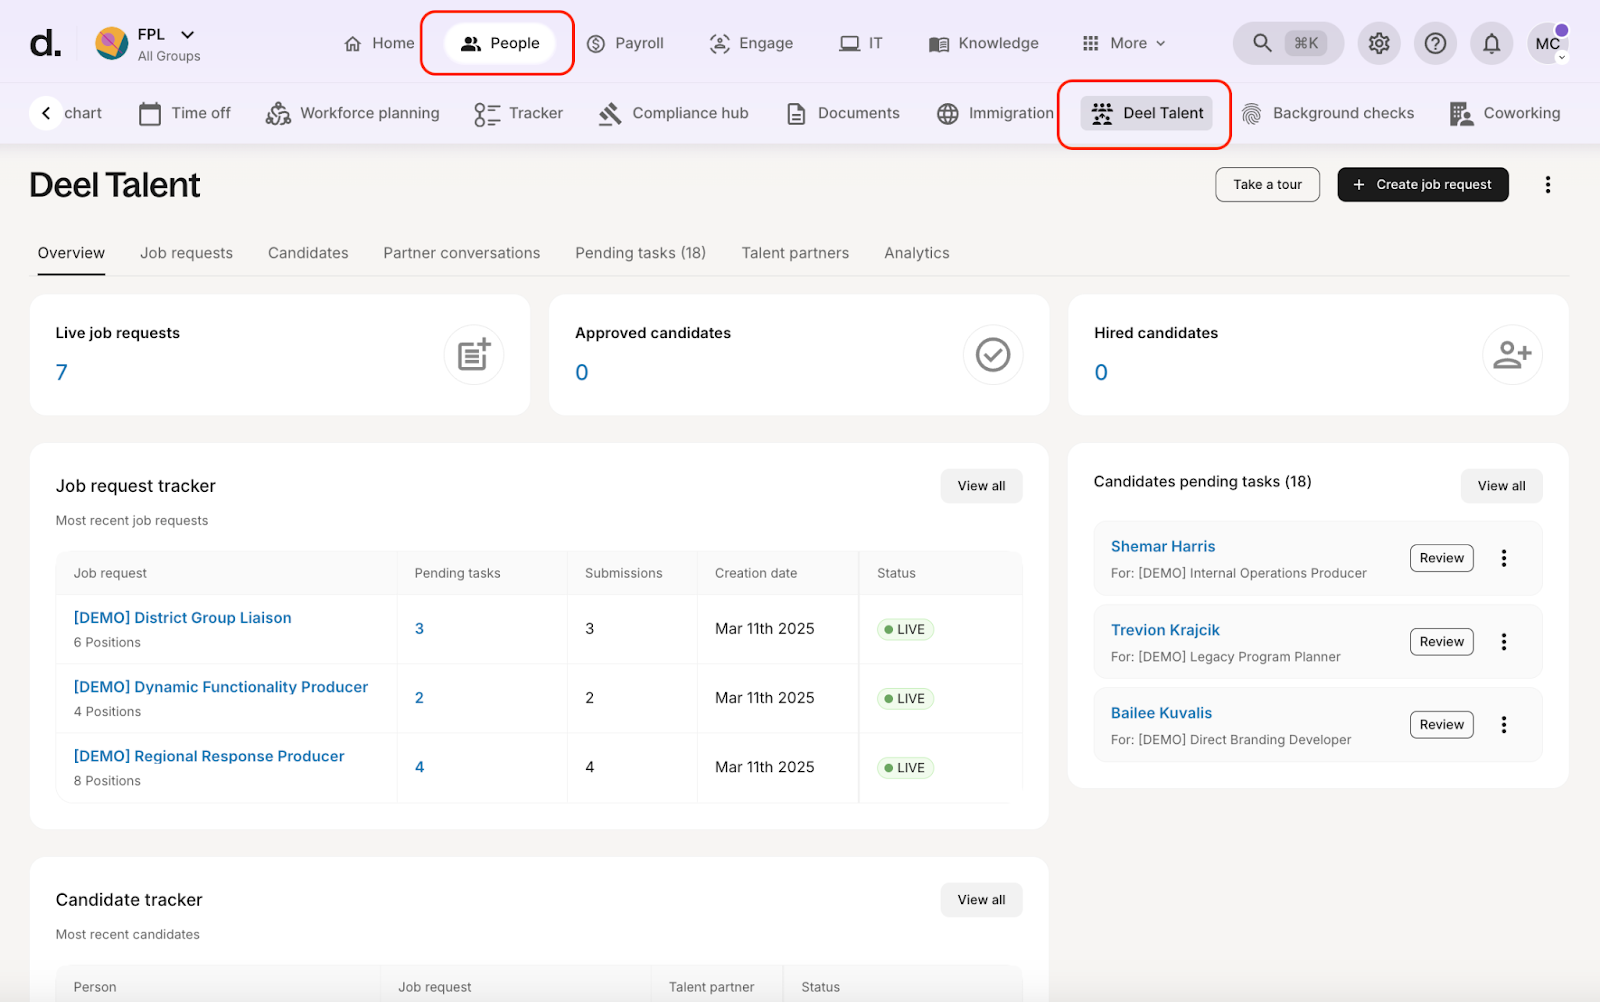Open the Analytics tab
Screen dimensions: 1600x1002
coord(916,253)
